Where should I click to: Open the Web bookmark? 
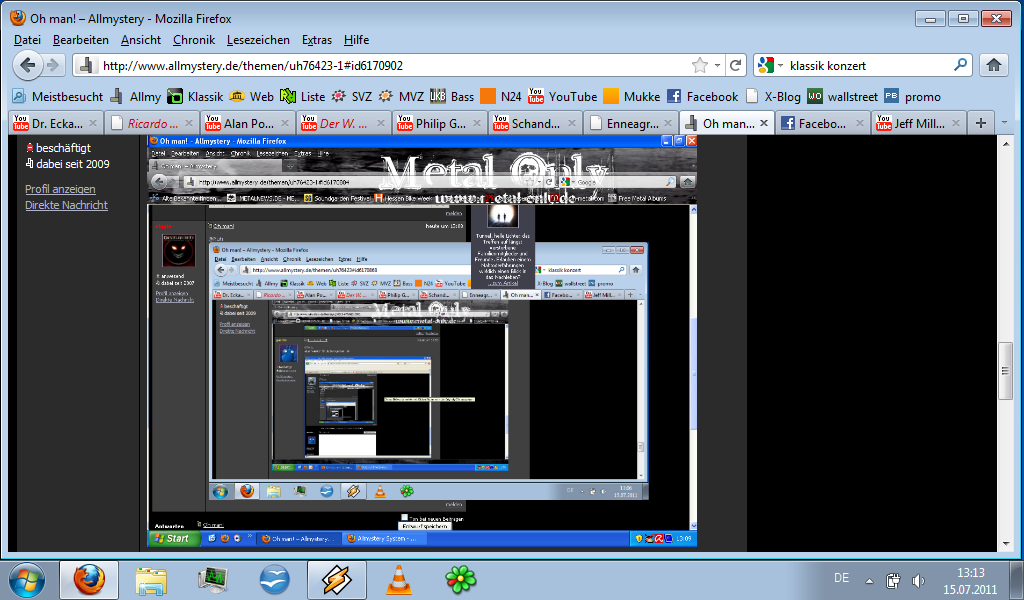pos(252,97)
